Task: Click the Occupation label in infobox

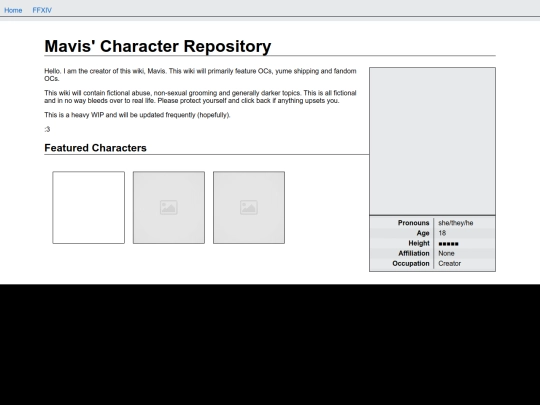Action: [411, 263]
